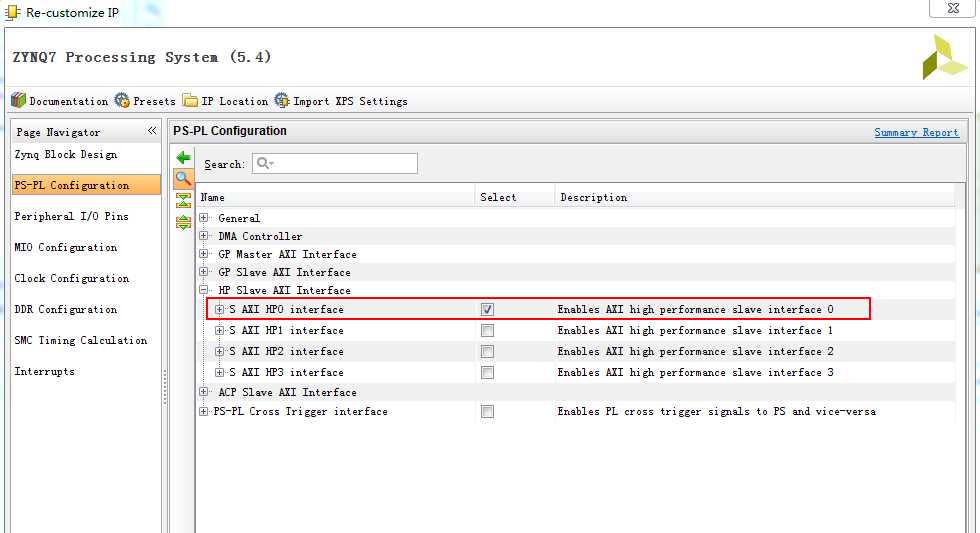
Task: Open Peripheral I/O Pins page
Action: coord(71,216)
